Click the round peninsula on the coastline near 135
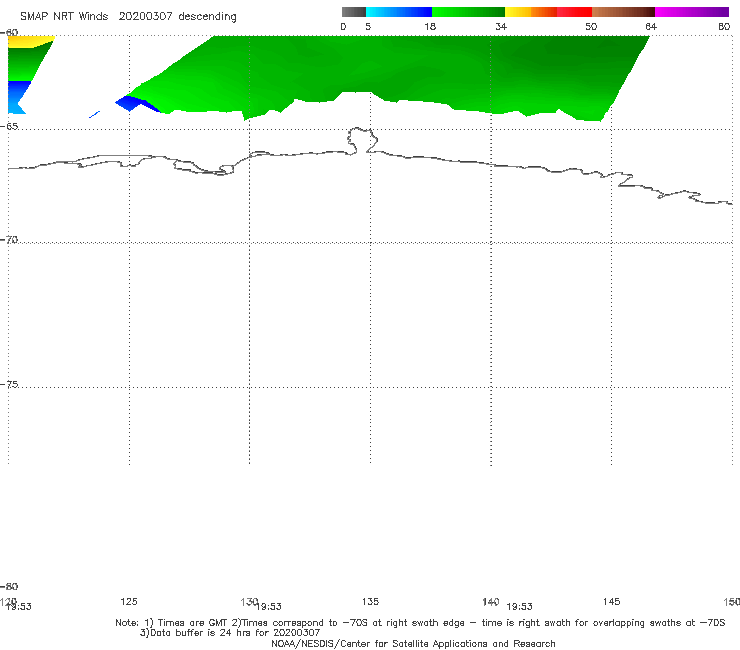The height and width of the screenshot is (650, 740). point(362,140)
